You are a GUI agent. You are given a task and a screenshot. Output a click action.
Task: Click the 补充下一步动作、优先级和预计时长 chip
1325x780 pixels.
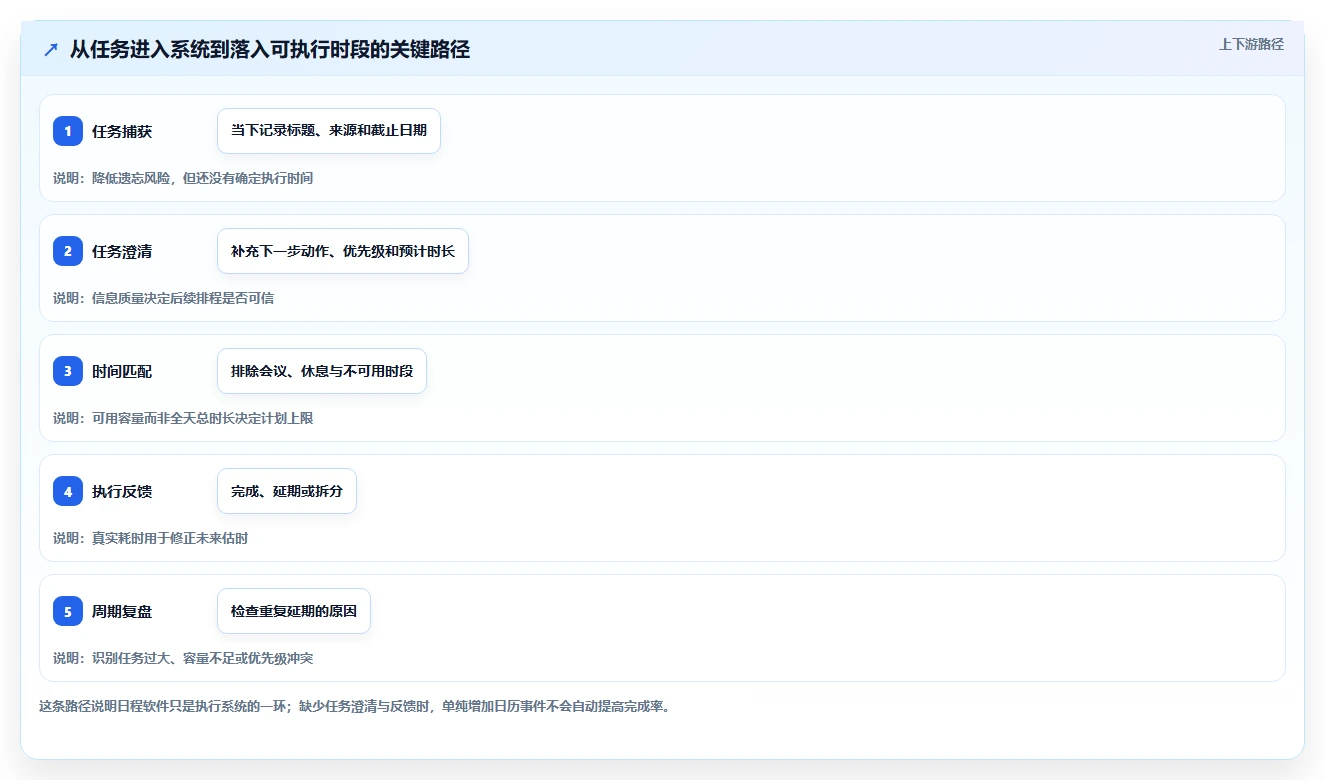coord(343,251)
